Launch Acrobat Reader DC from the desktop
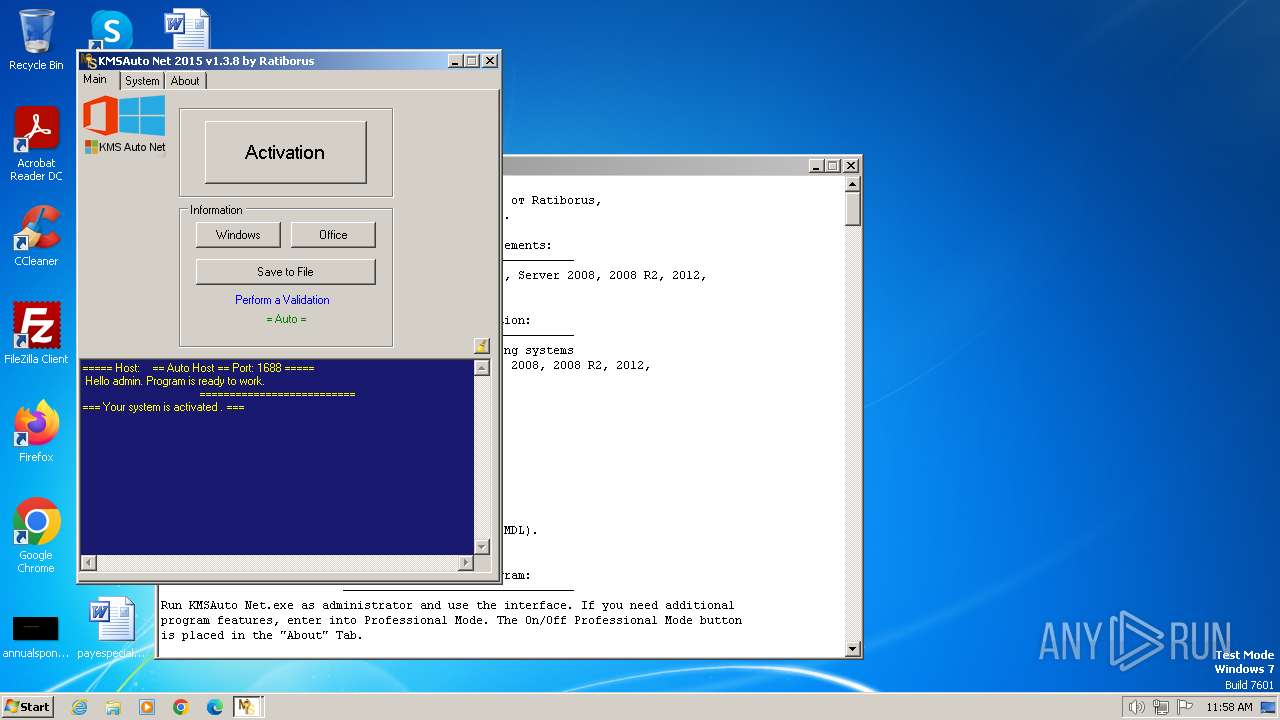 click(x=36, y=145)
